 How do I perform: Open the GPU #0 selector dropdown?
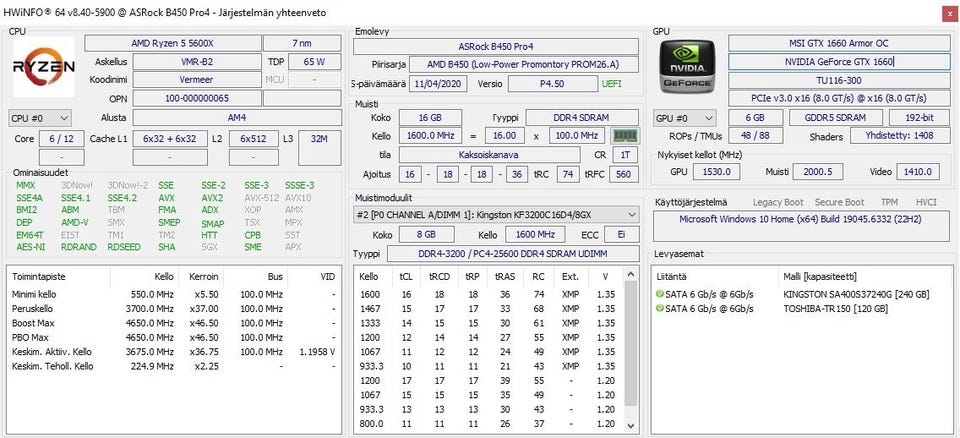coord(684,118)
